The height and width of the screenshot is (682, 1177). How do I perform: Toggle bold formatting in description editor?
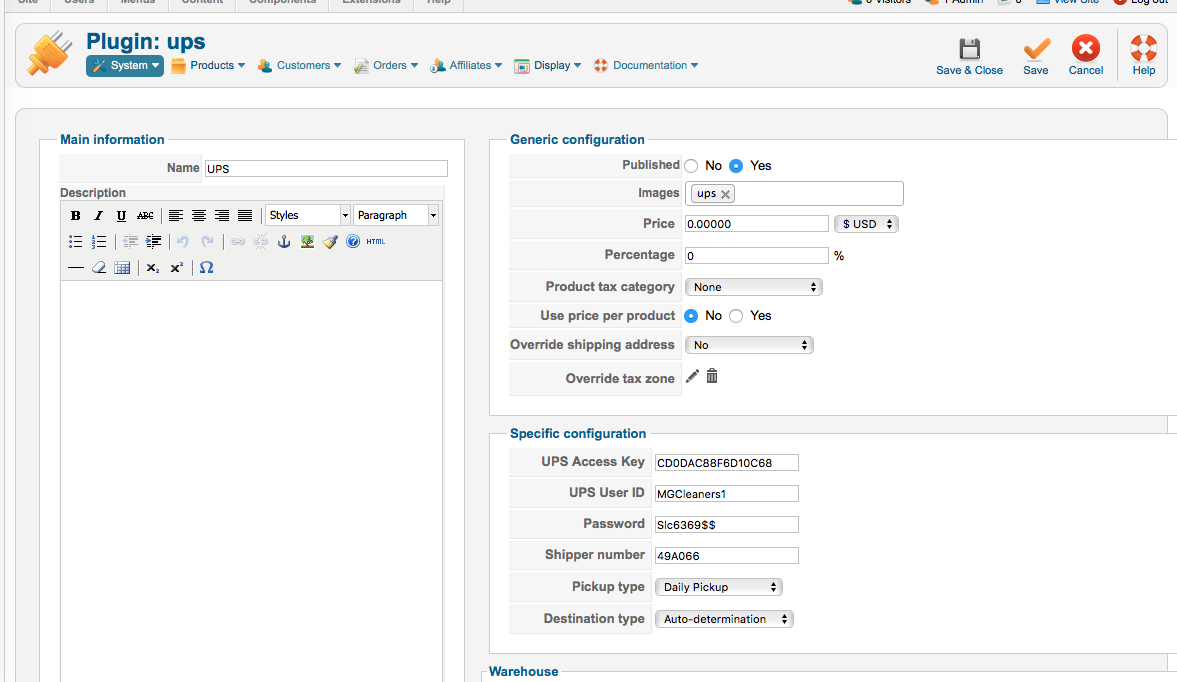click(76, 215)
